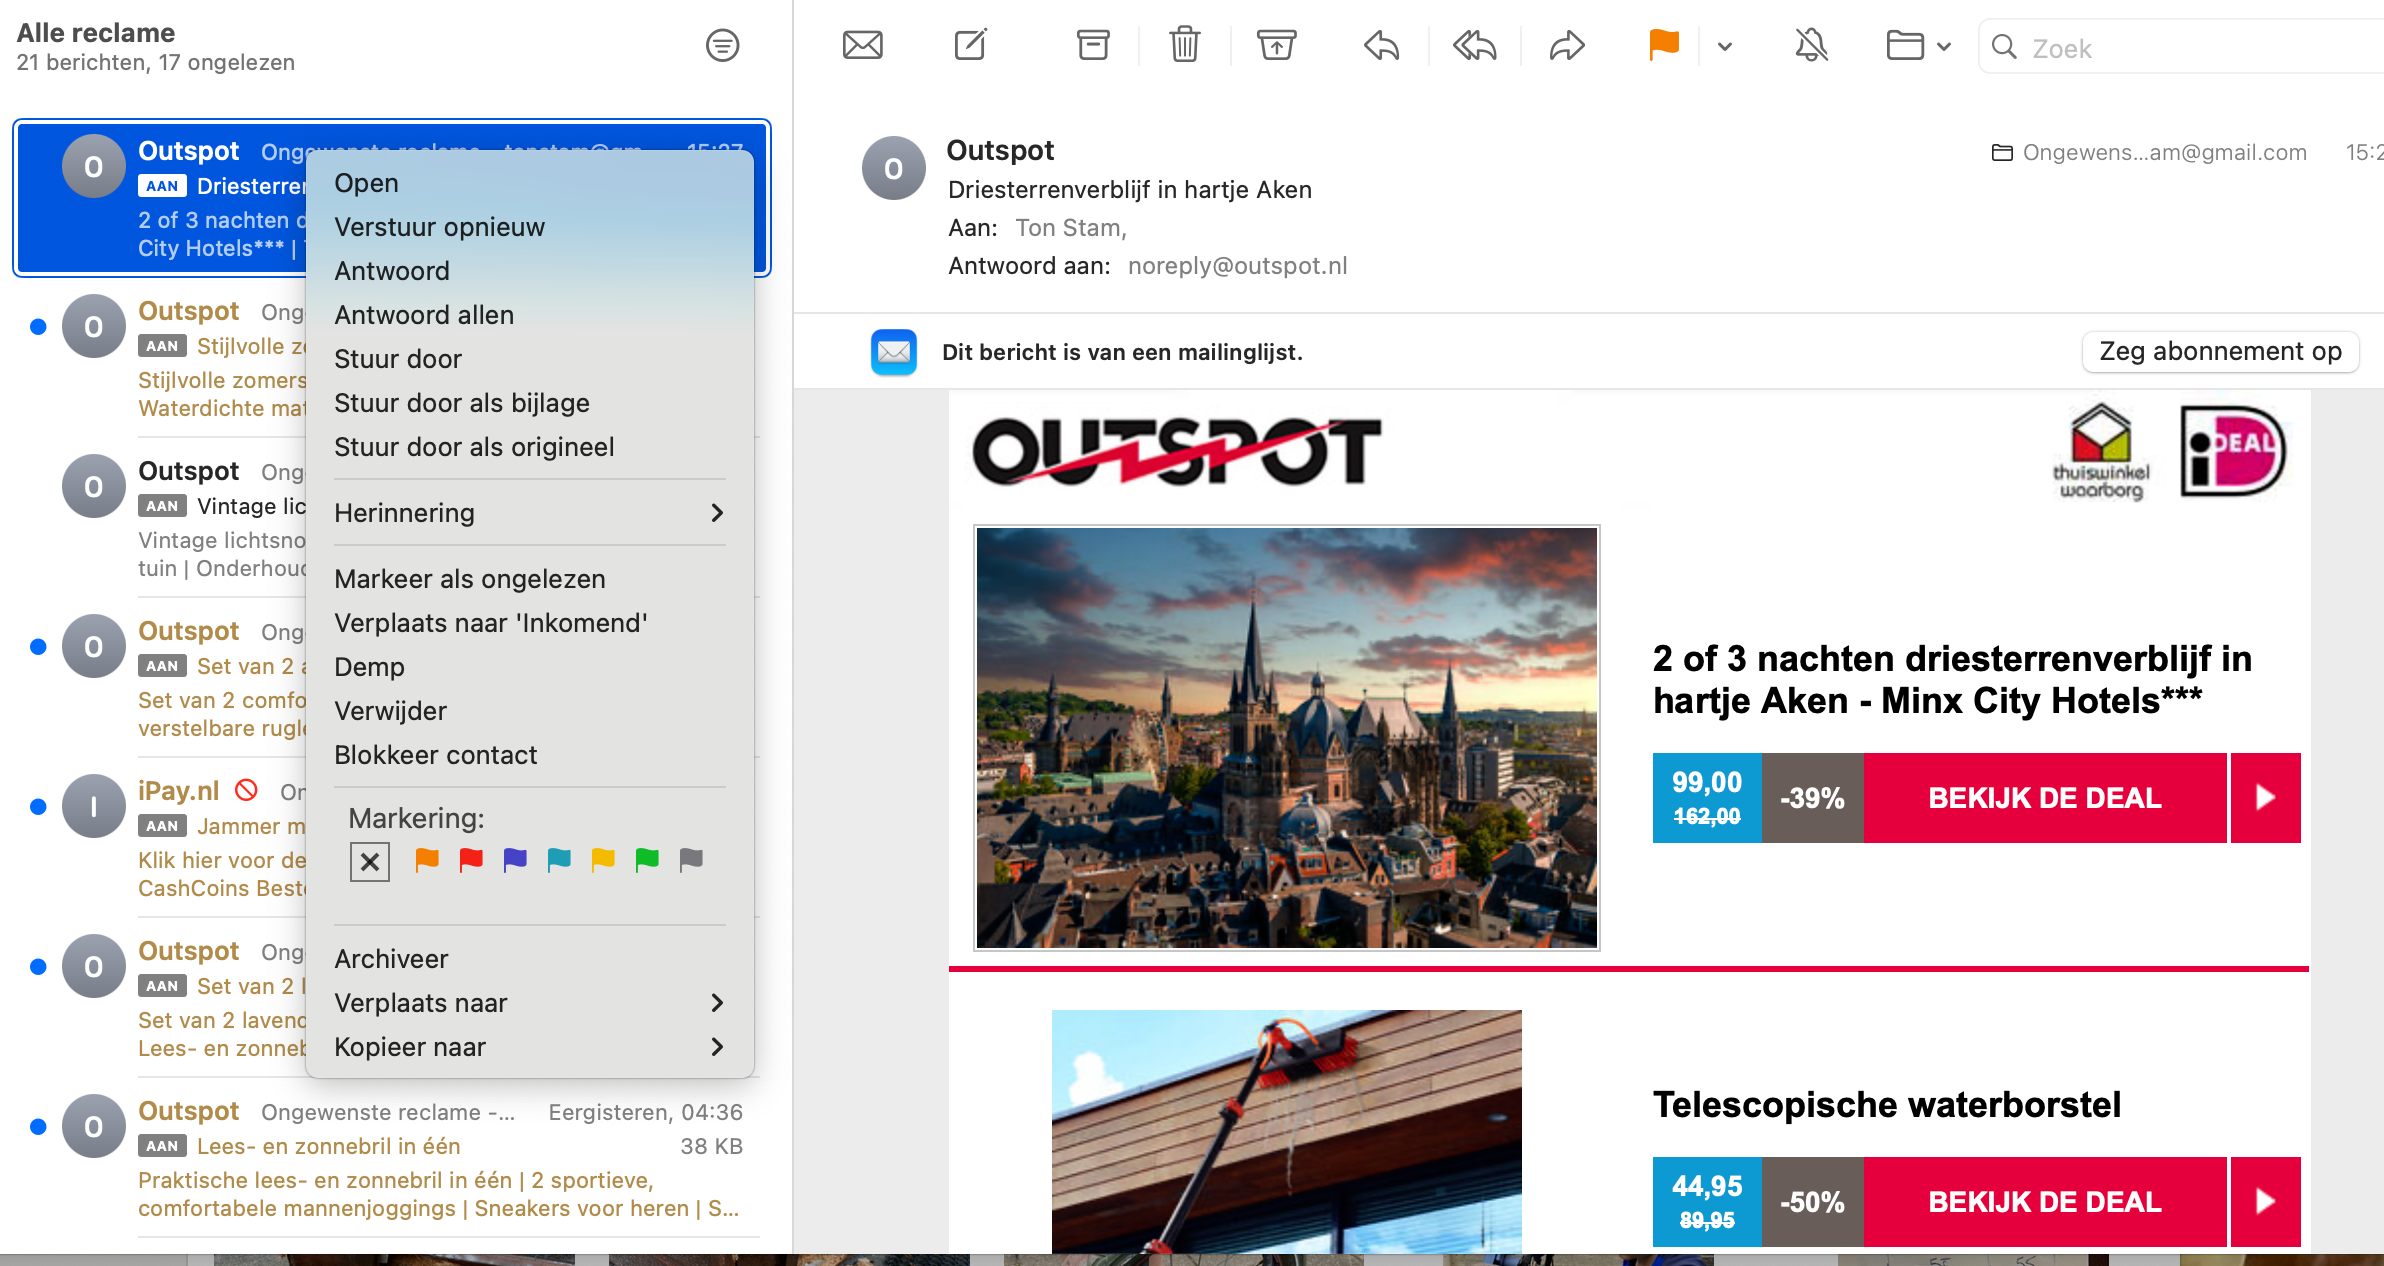Click recipient Ton Stam
Screen dimensions: 2384x1266
1071,228
